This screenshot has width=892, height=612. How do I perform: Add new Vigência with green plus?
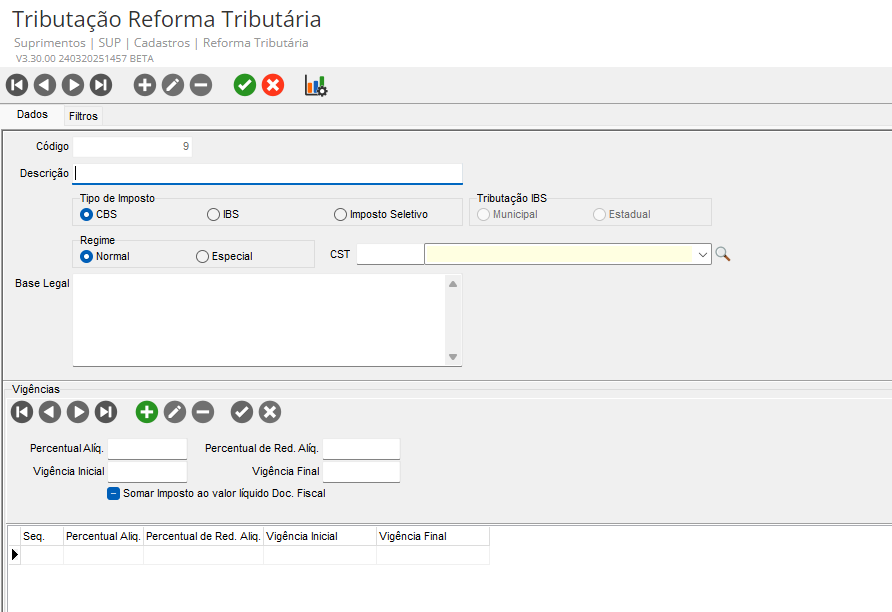tap(147, 411)
